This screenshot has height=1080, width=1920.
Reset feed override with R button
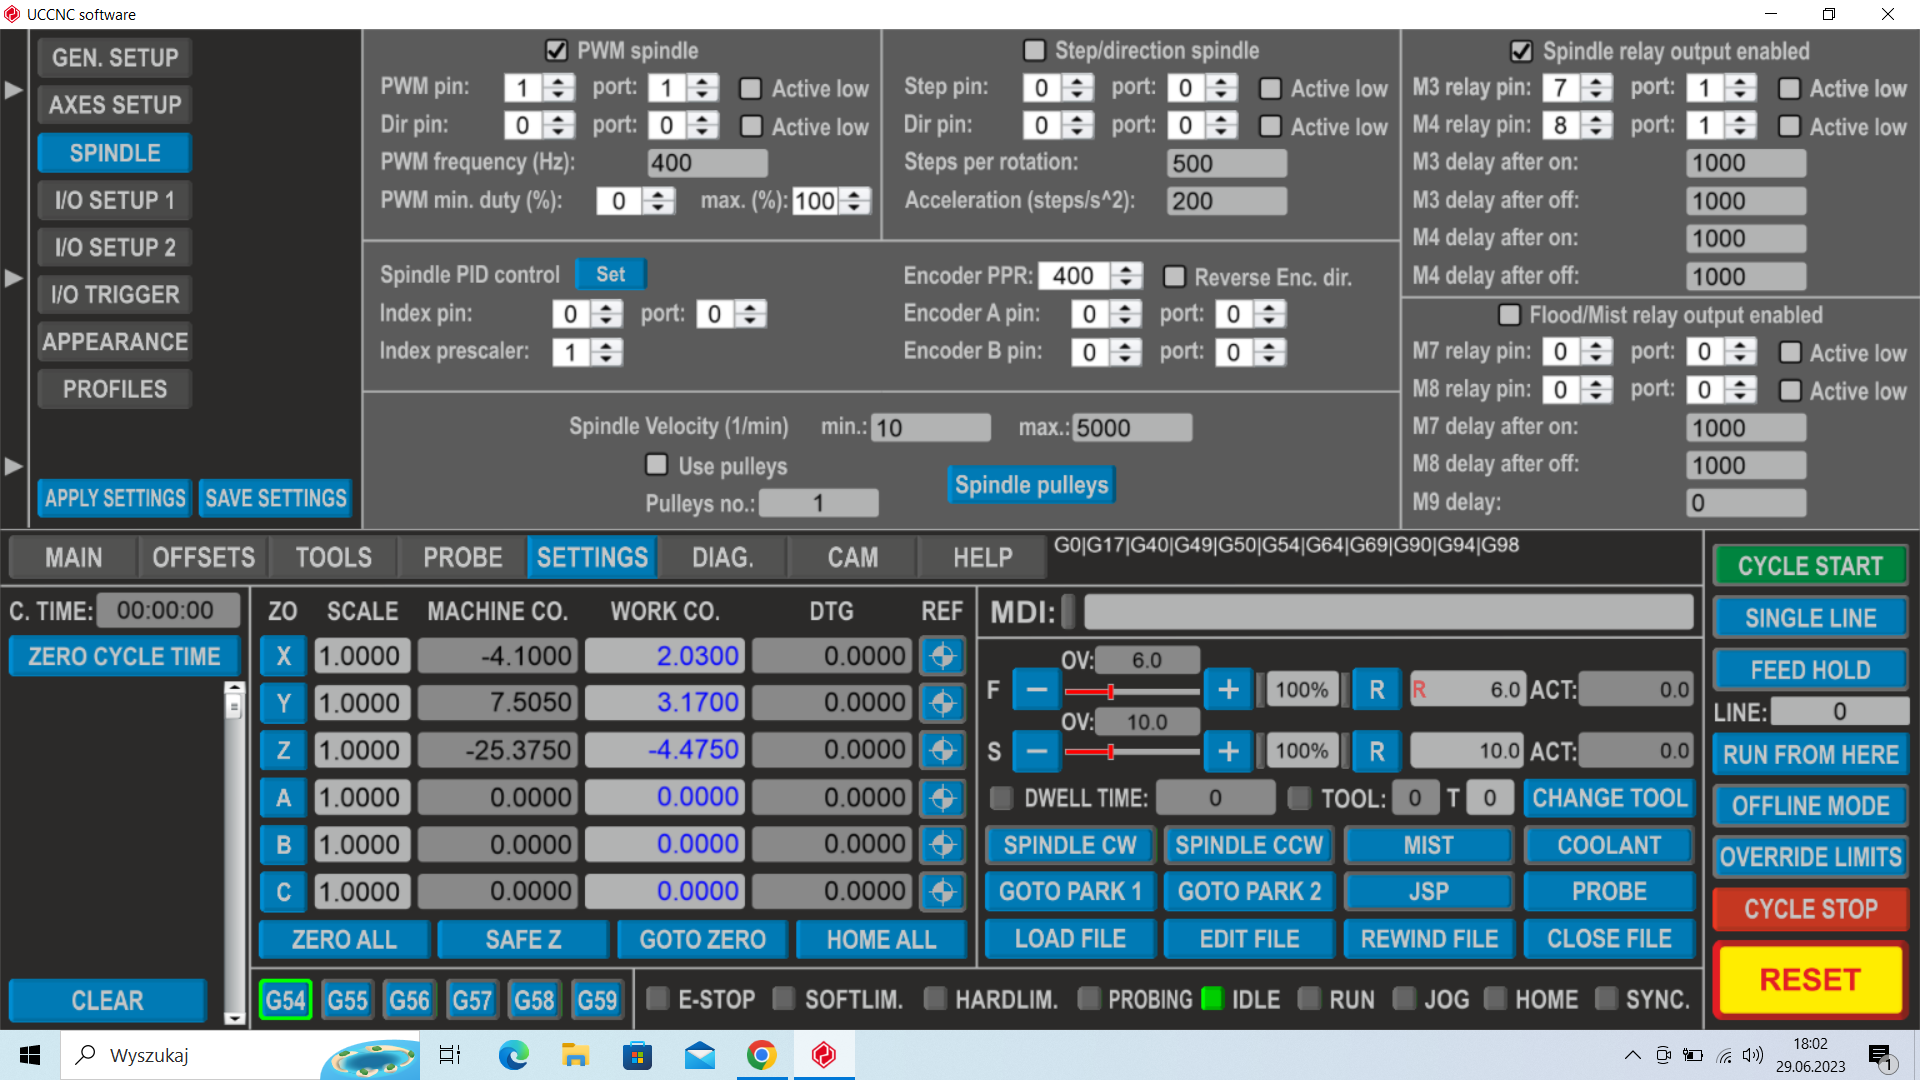coord(1376,690)
